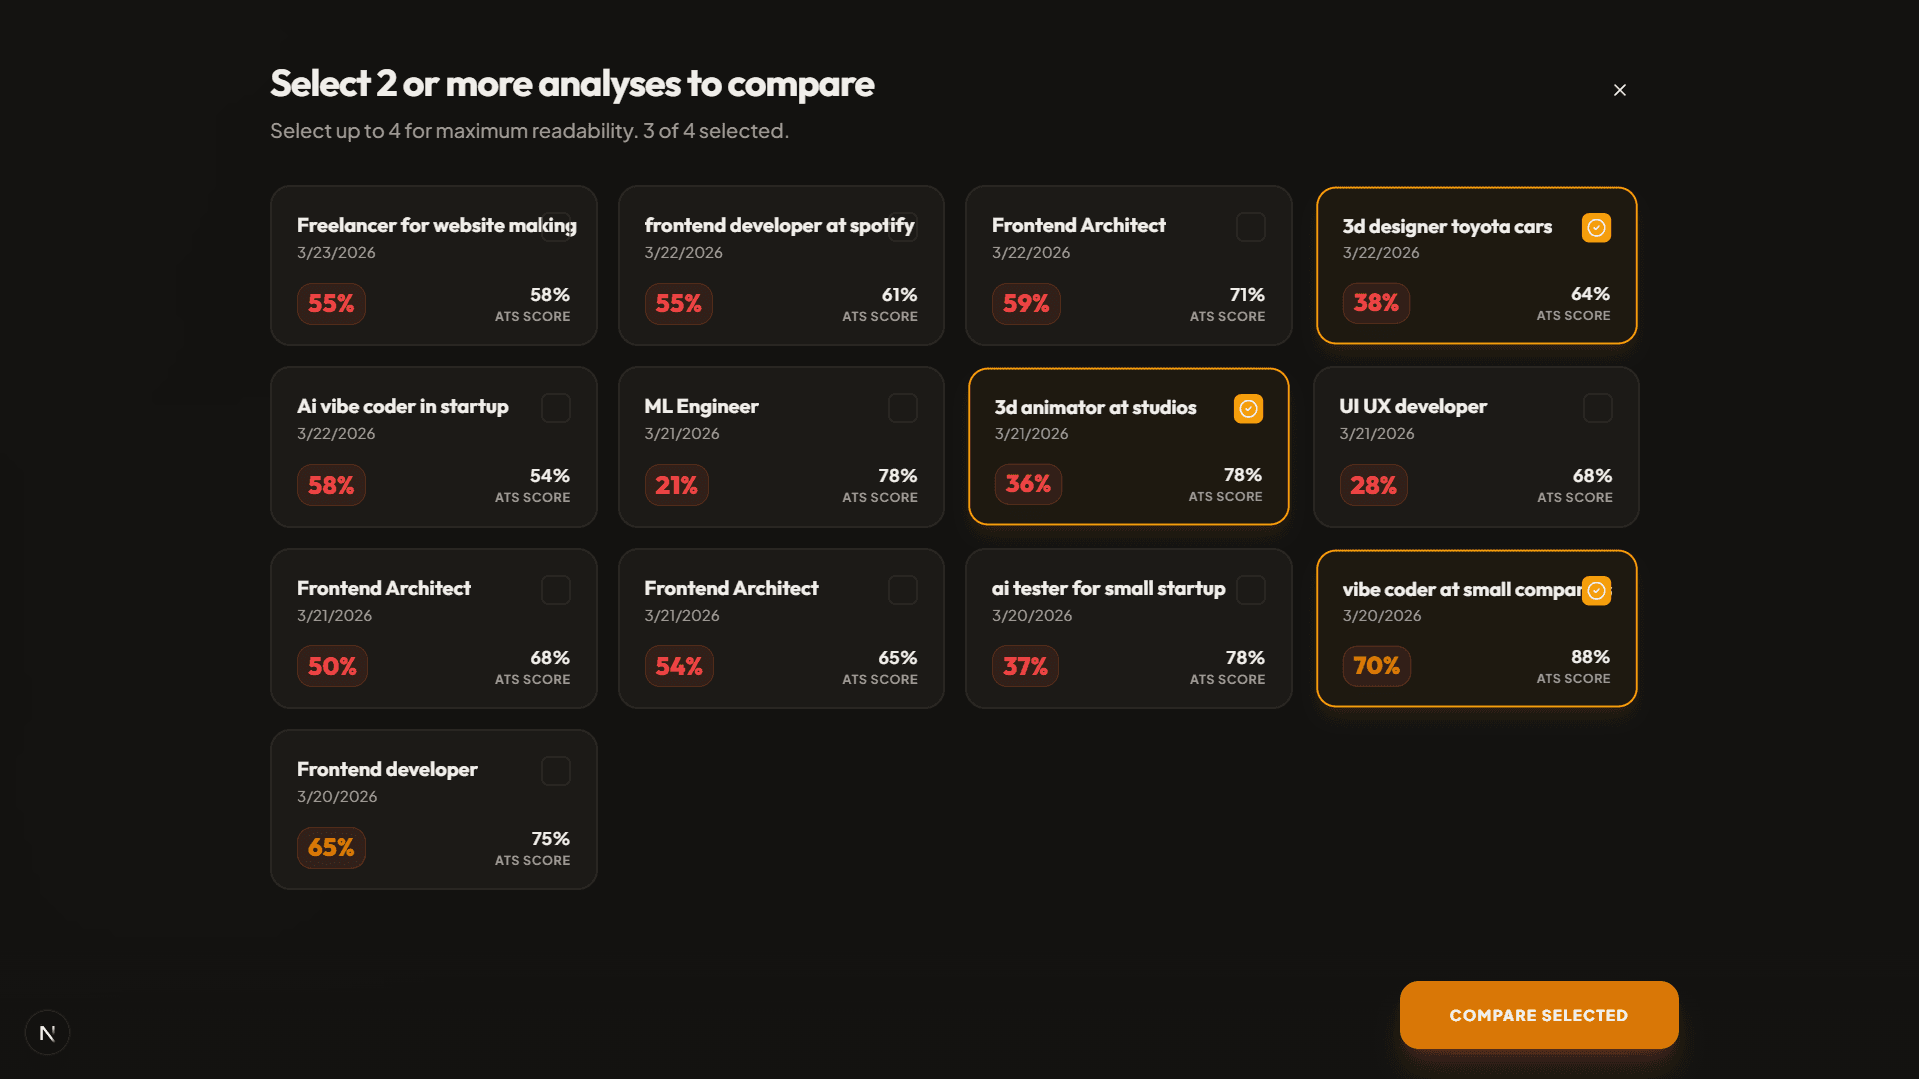The height and width of the screenshot is (1079, 1919).
Task: Click the N logo in the bottom left corner
Action: pyautogui.click(x=47, y=1032)
